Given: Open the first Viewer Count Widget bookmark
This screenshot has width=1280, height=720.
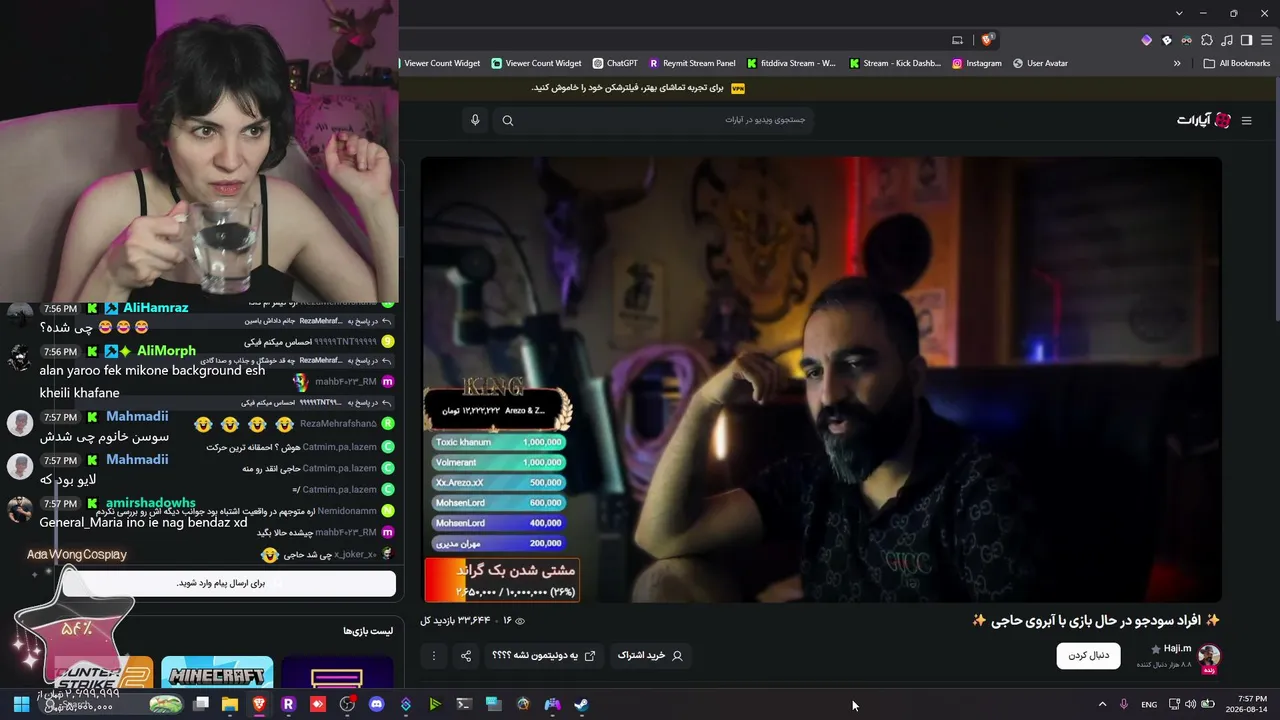Looking at the screenshot, I should click(438, 63).
